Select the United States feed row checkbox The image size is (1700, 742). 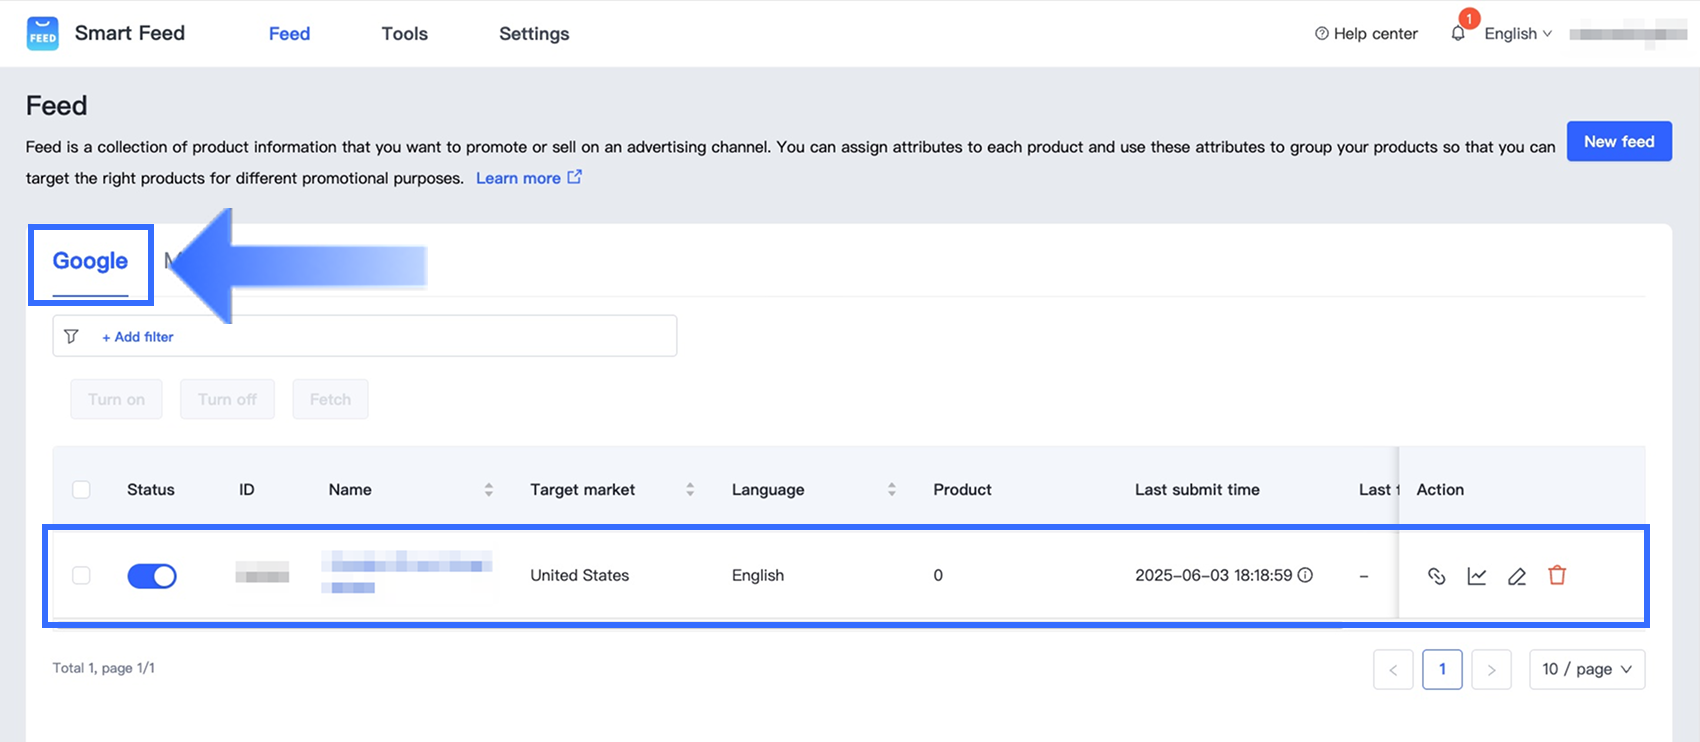click(x=82, y=576)
